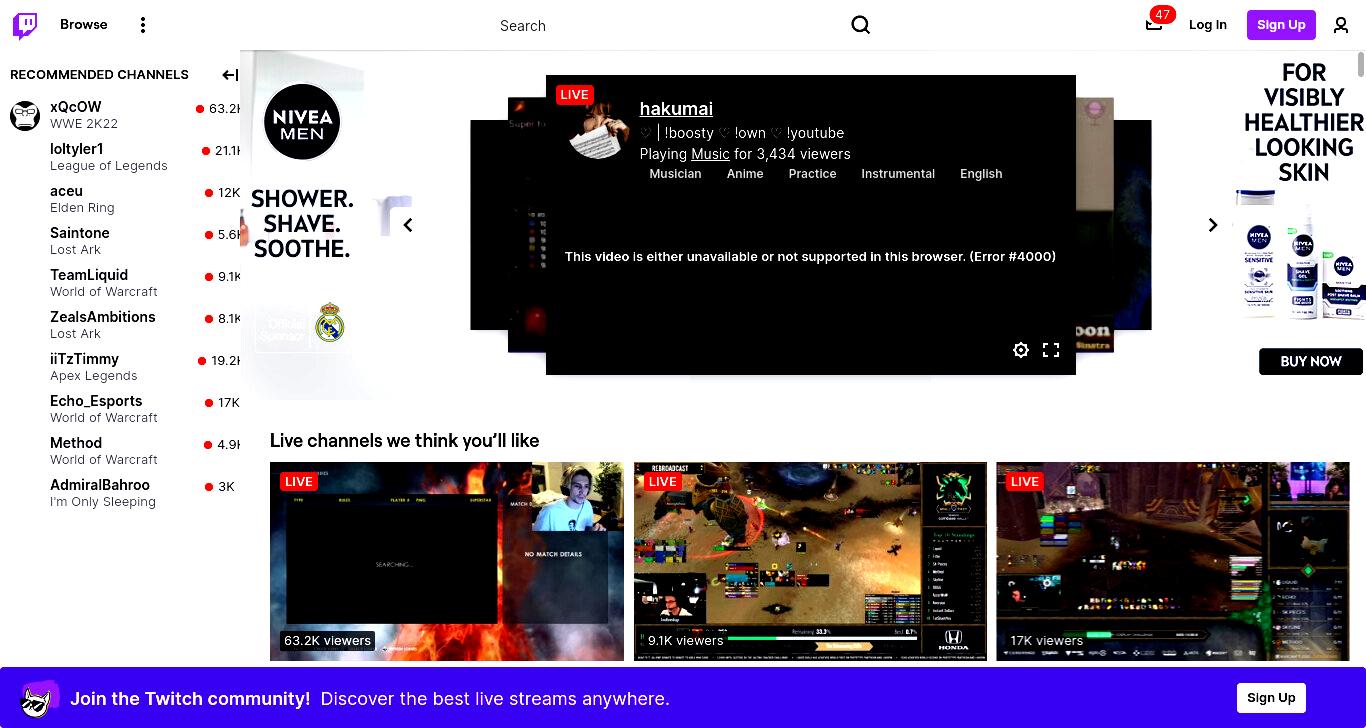
Task: Open AdmiralBahroo channel in sidebar
Action: coord(120,493)
